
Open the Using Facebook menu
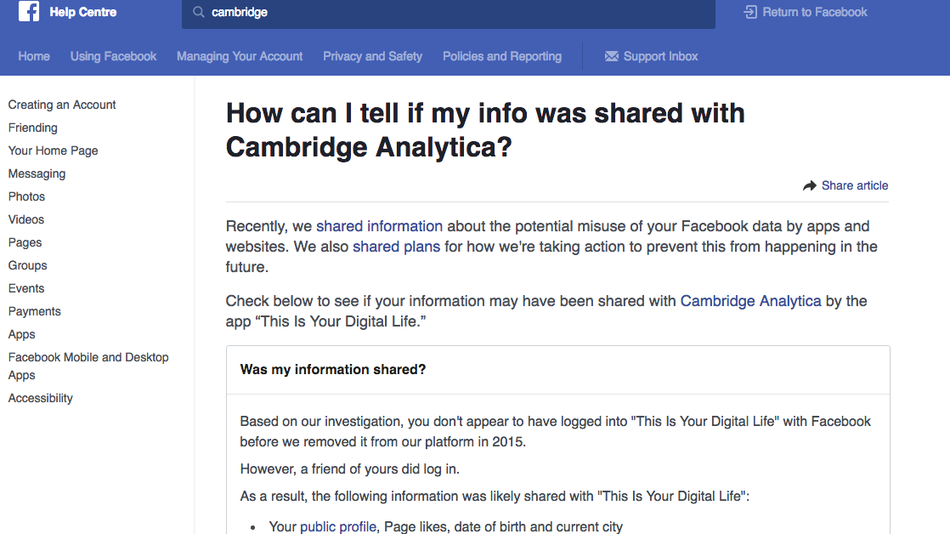(x=113, y=56)
